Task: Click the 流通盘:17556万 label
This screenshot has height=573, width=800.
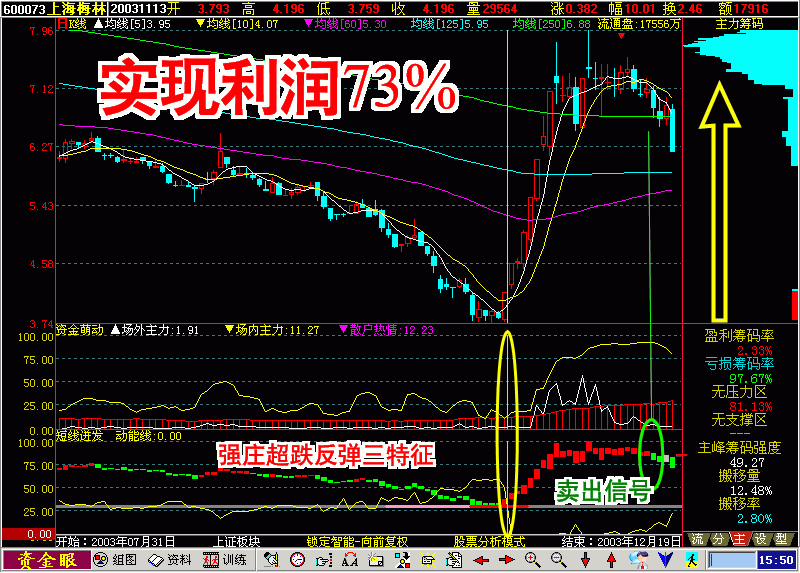Action: (x=639, y=23)
